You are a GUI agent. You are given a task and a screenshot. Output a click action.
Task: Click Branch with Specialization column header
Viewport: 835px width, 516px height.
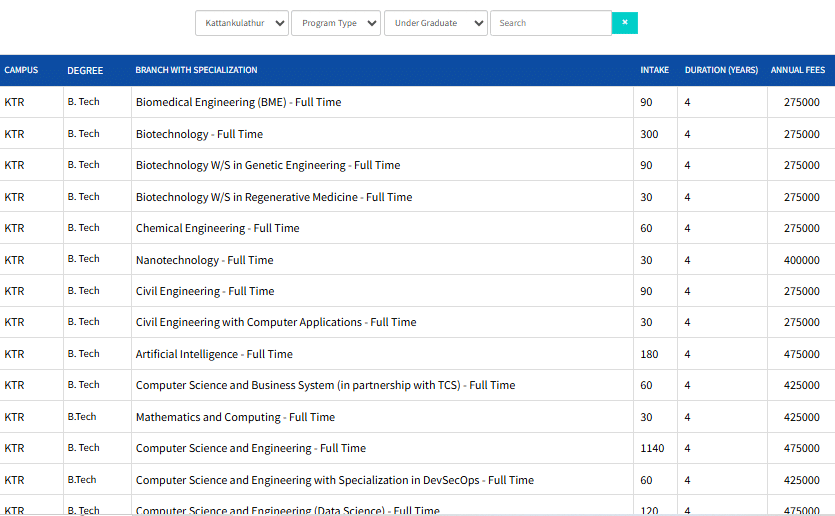(x=196, y=70)
